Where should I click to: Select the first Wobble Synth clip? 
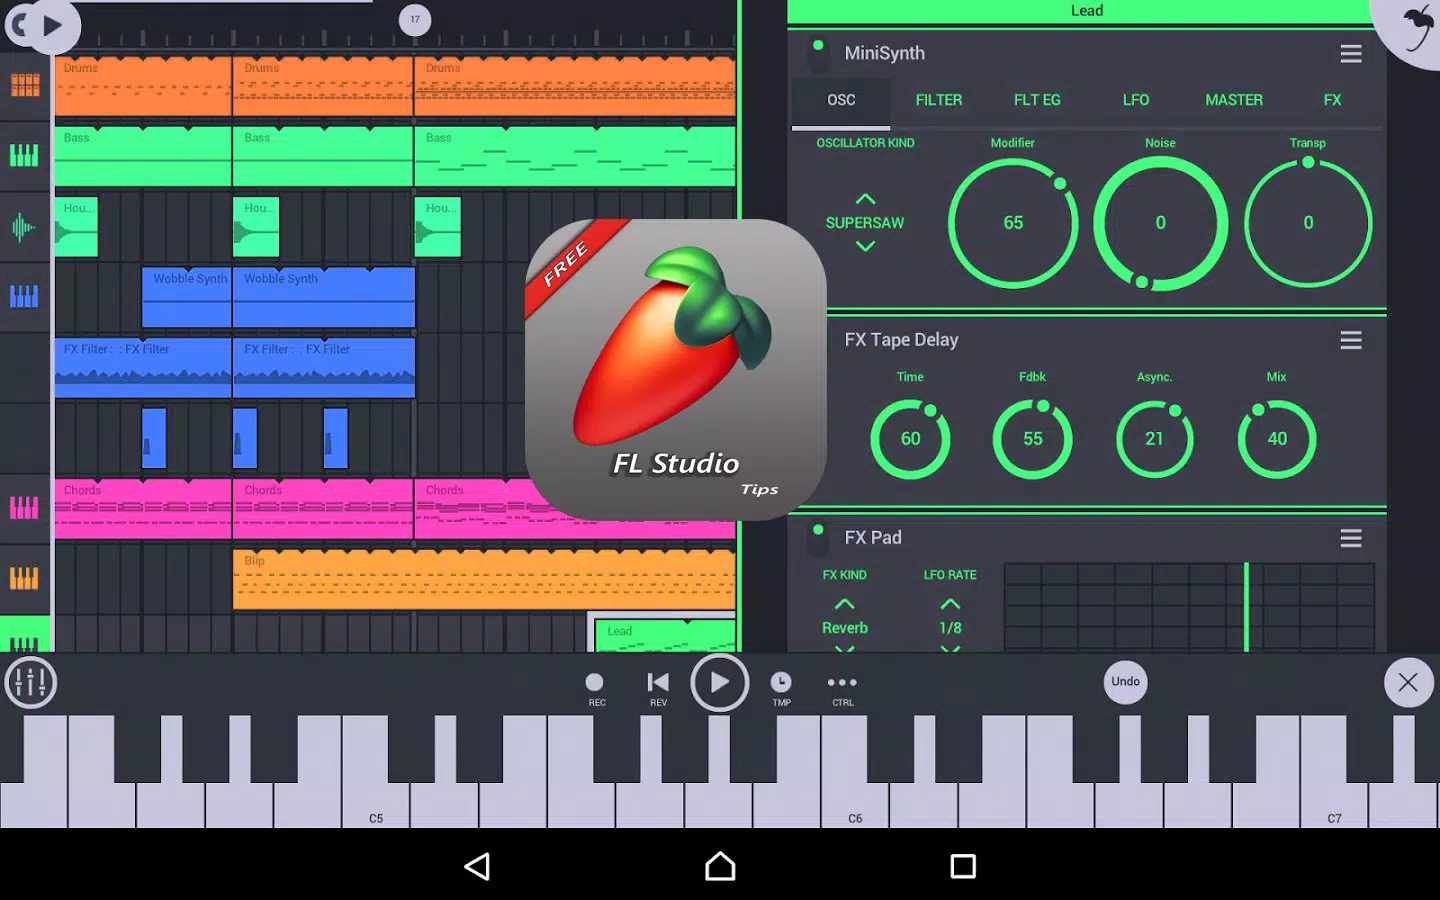(187, 297)
